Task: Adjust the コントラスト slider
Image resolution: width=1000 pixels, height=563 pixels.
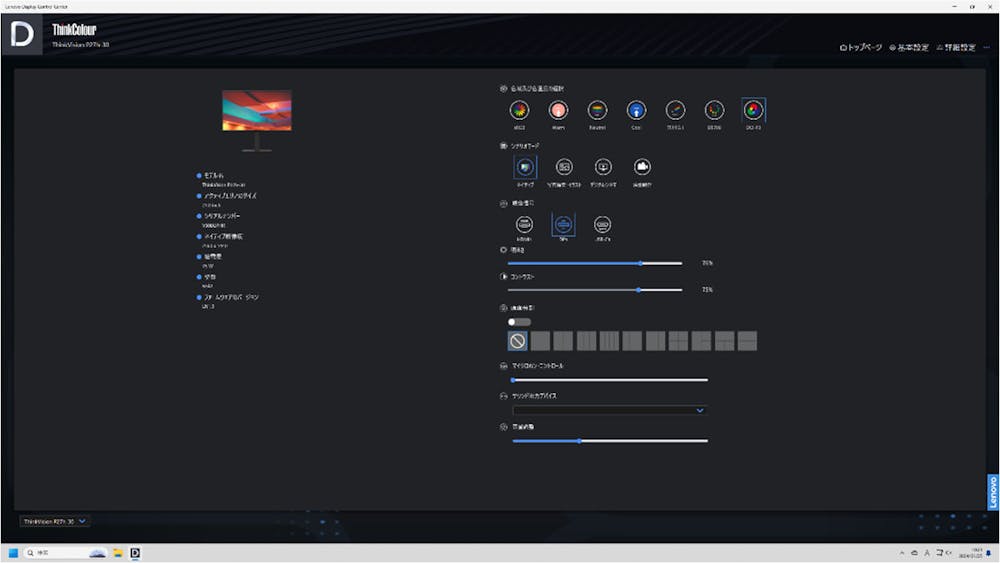Action: pyautogui.click(x=595, y=290)
